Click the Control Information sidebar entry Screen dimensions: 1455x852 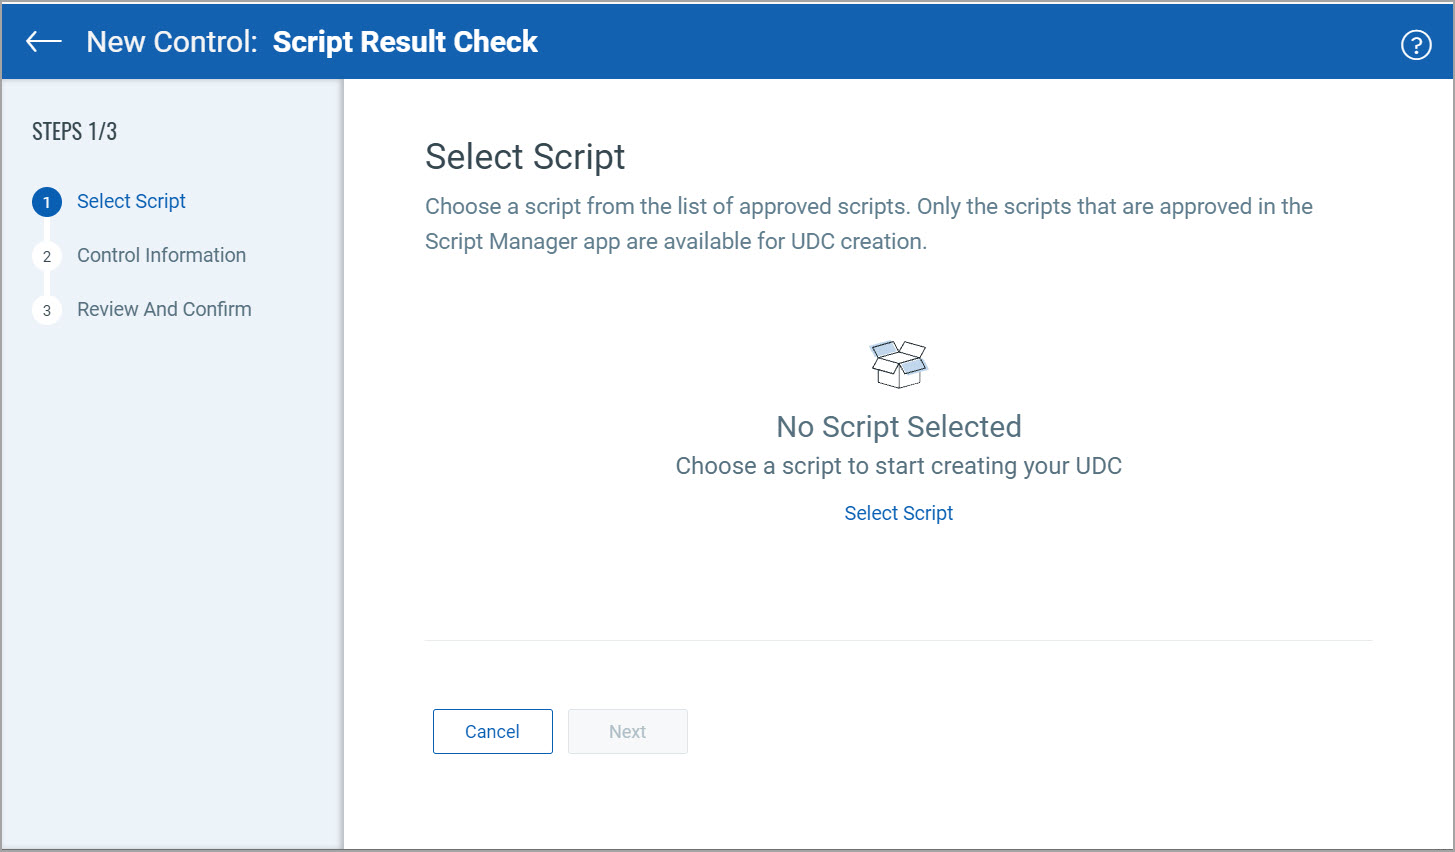coord(161,255)
